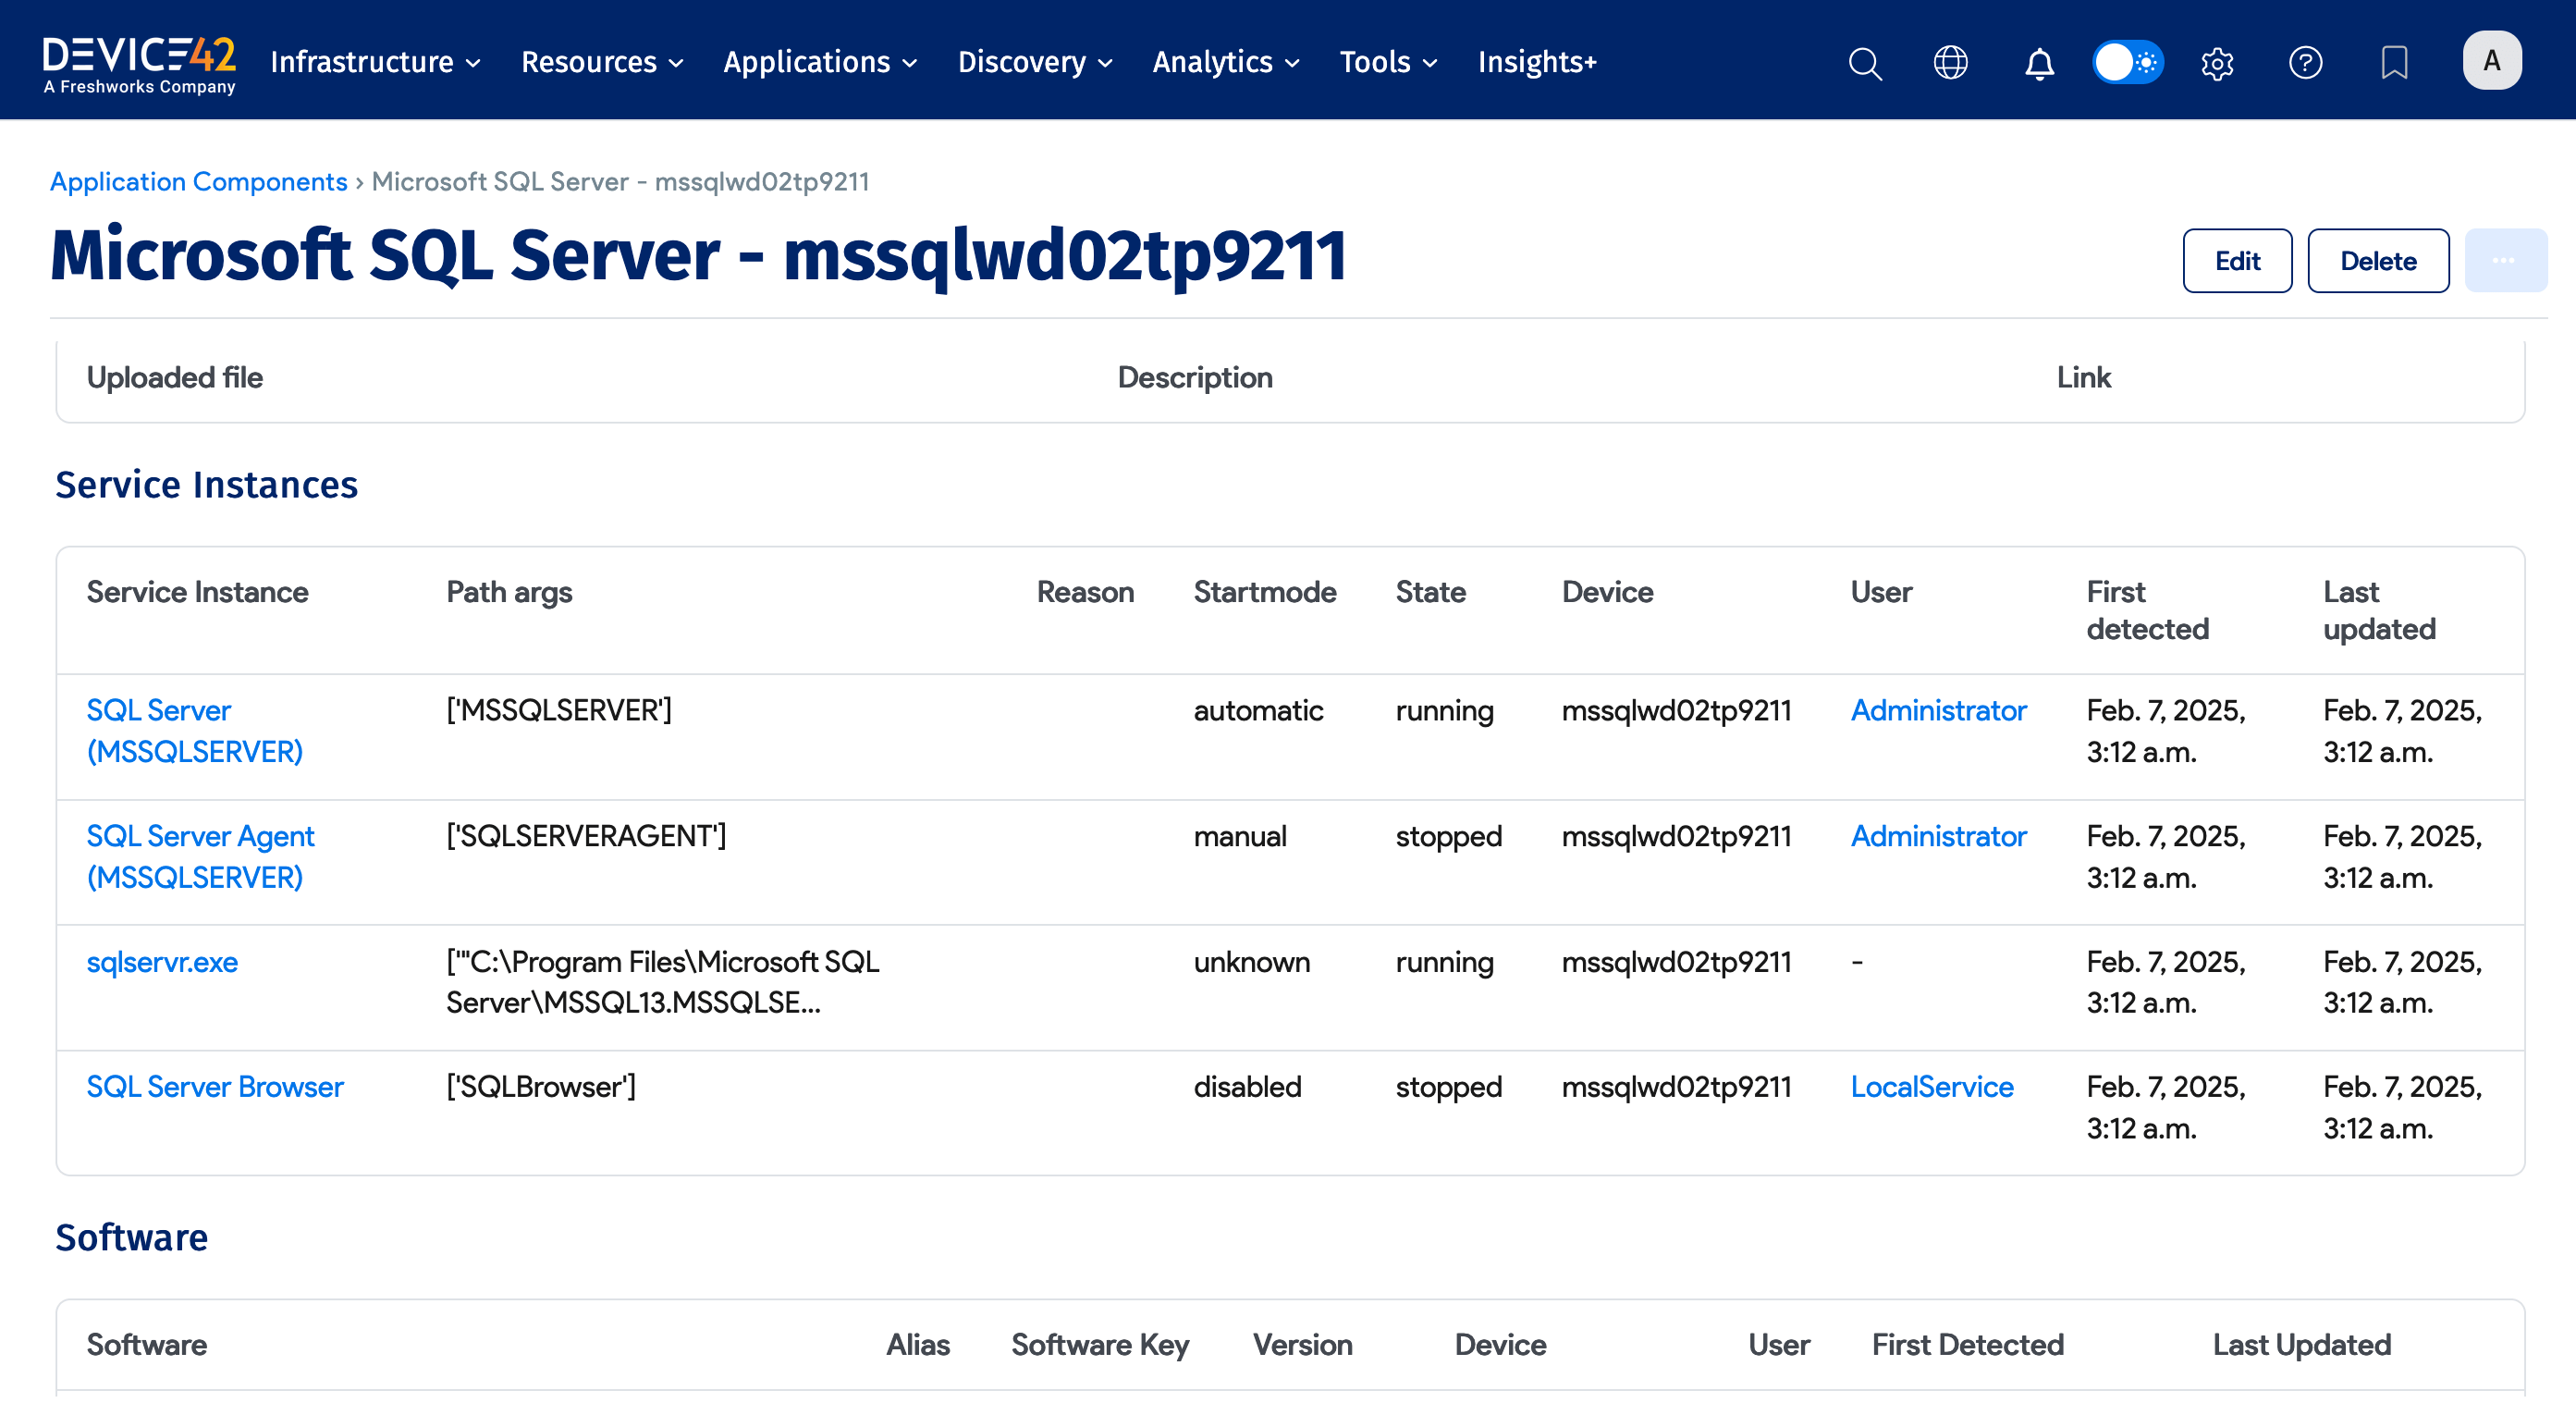Open the help menu
The width and height of the screenshot is (2576, 1415).
point(2305,63)
